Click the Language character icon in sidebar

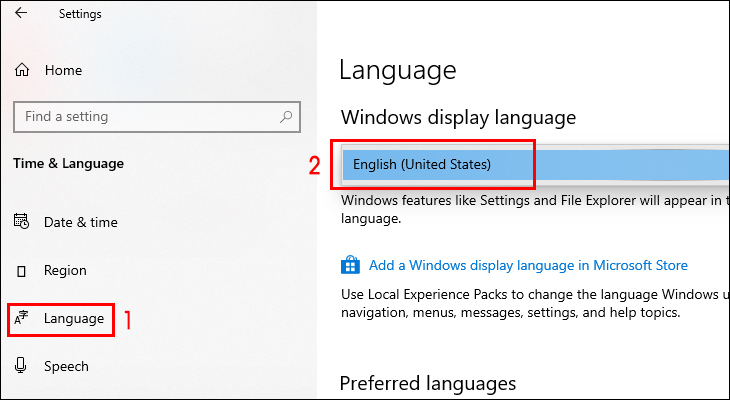pos(21,318)
